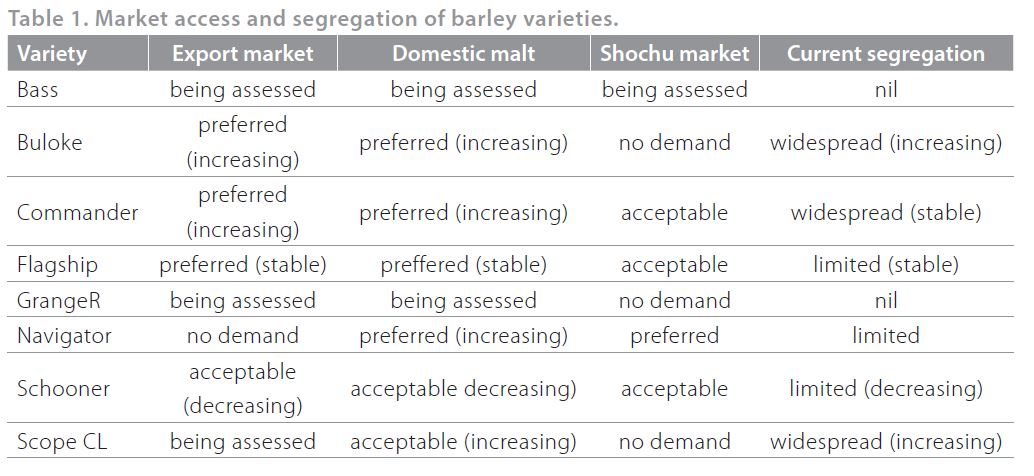Viewport: 1034px width, 476px height.
Task: Select the Commander variety cell
Action: [77, 212]
